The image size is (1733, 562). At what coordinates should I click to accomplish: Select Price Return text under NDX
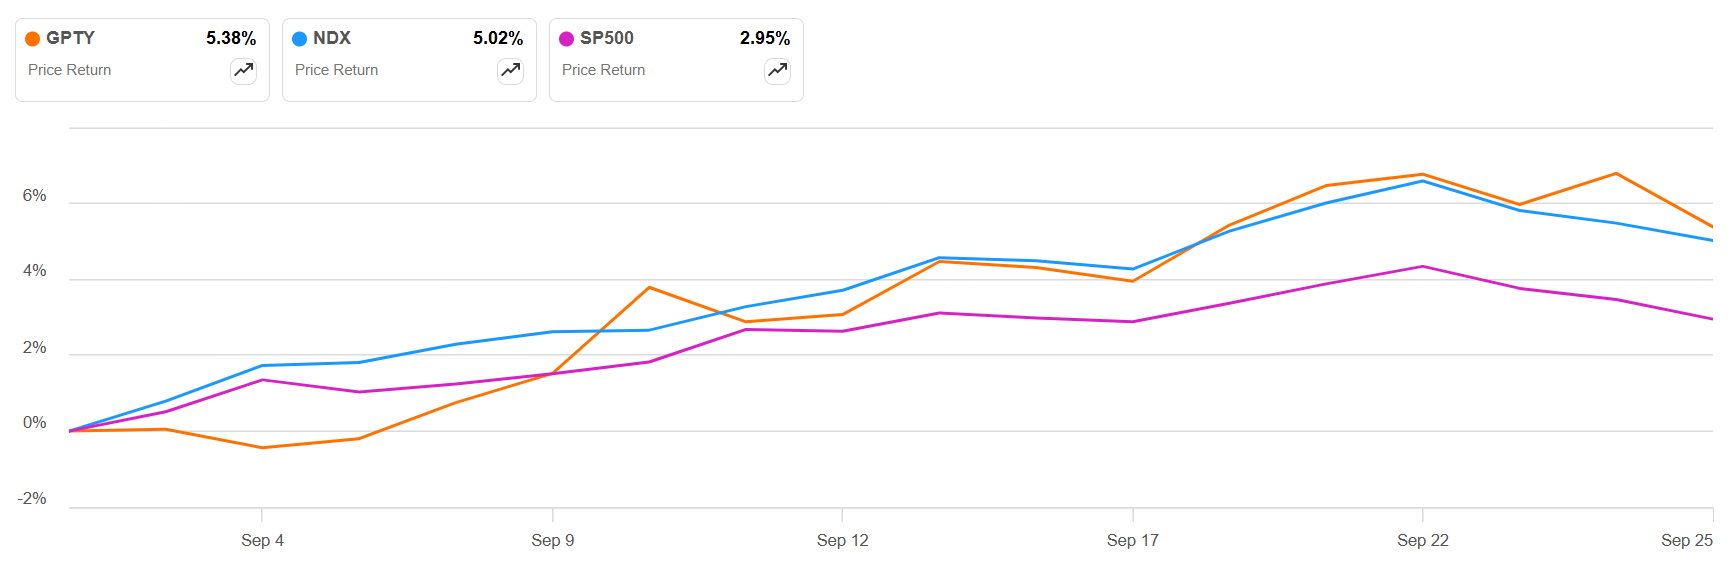point(337,70)
